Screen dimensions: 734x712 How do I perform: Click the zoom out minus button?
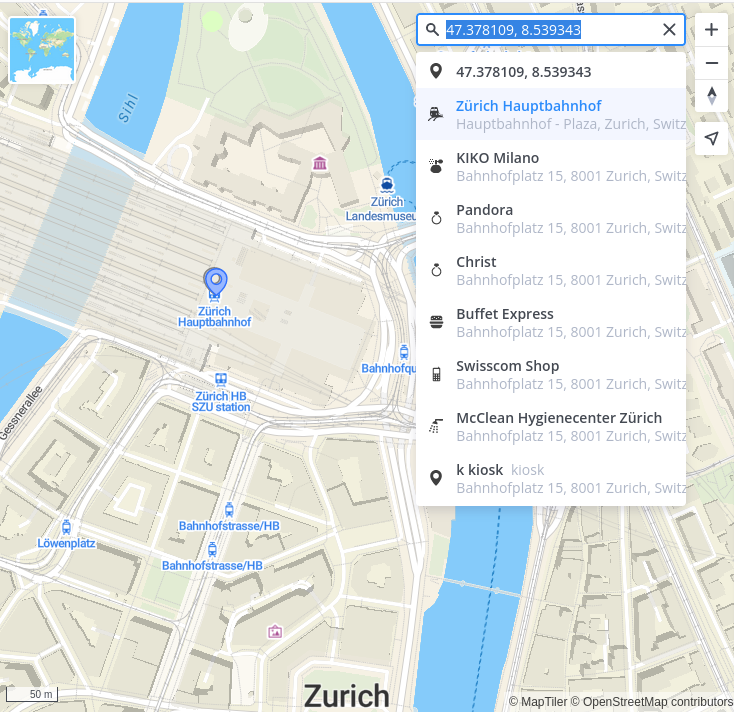coord(711,63)
